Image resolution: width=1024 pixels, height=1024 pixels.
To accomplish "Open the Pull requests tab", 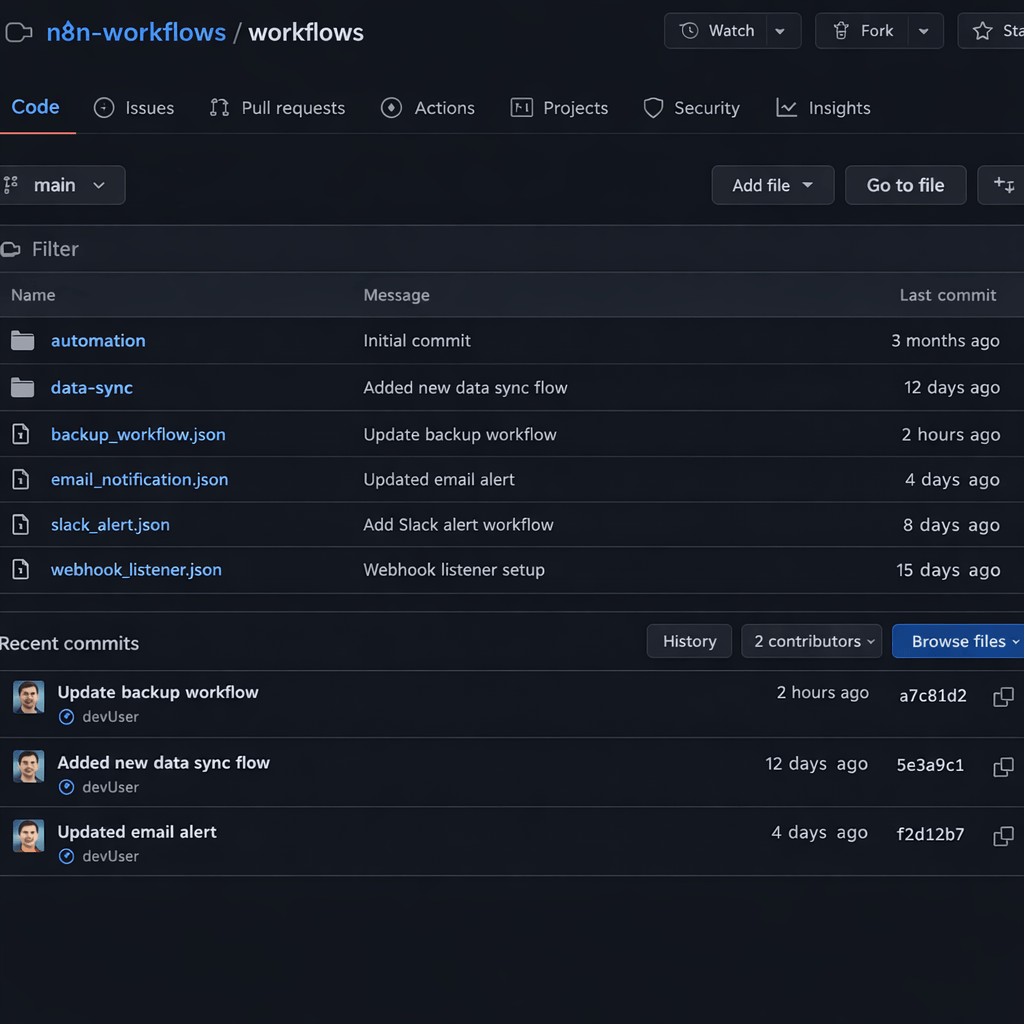I will [x=278, y=108].
